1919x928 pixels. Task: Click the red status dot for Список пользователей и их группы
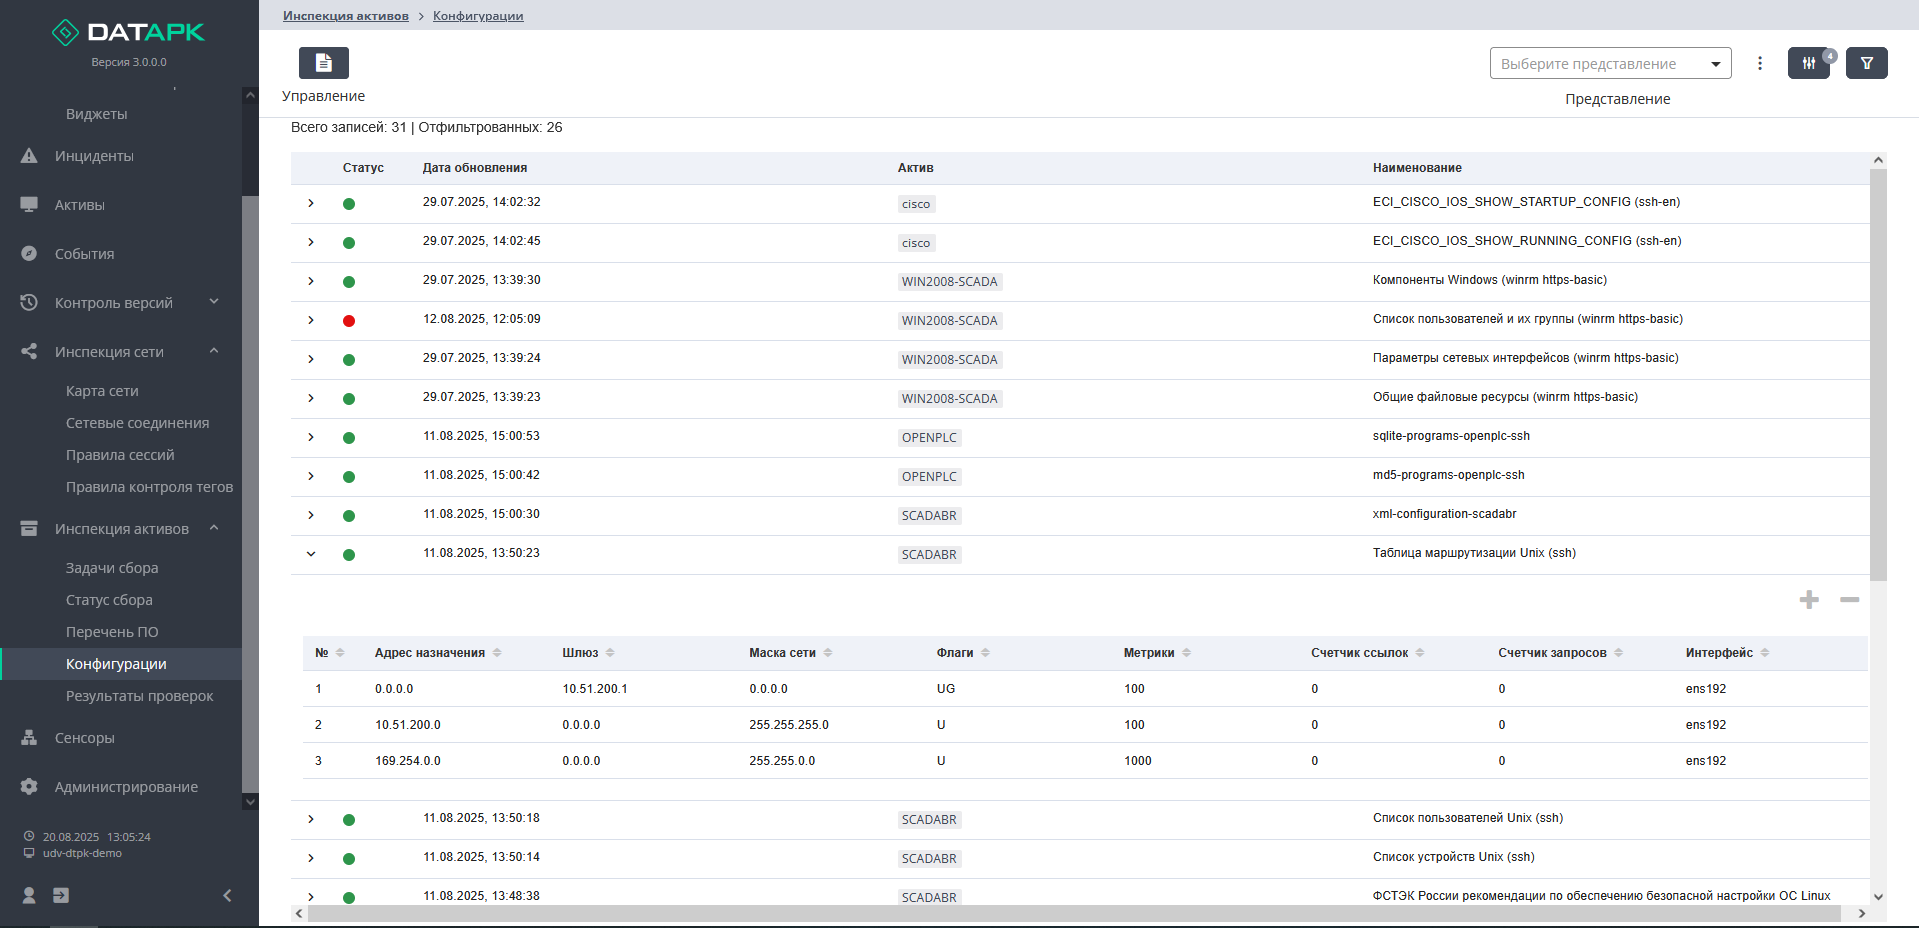point(349,321)
